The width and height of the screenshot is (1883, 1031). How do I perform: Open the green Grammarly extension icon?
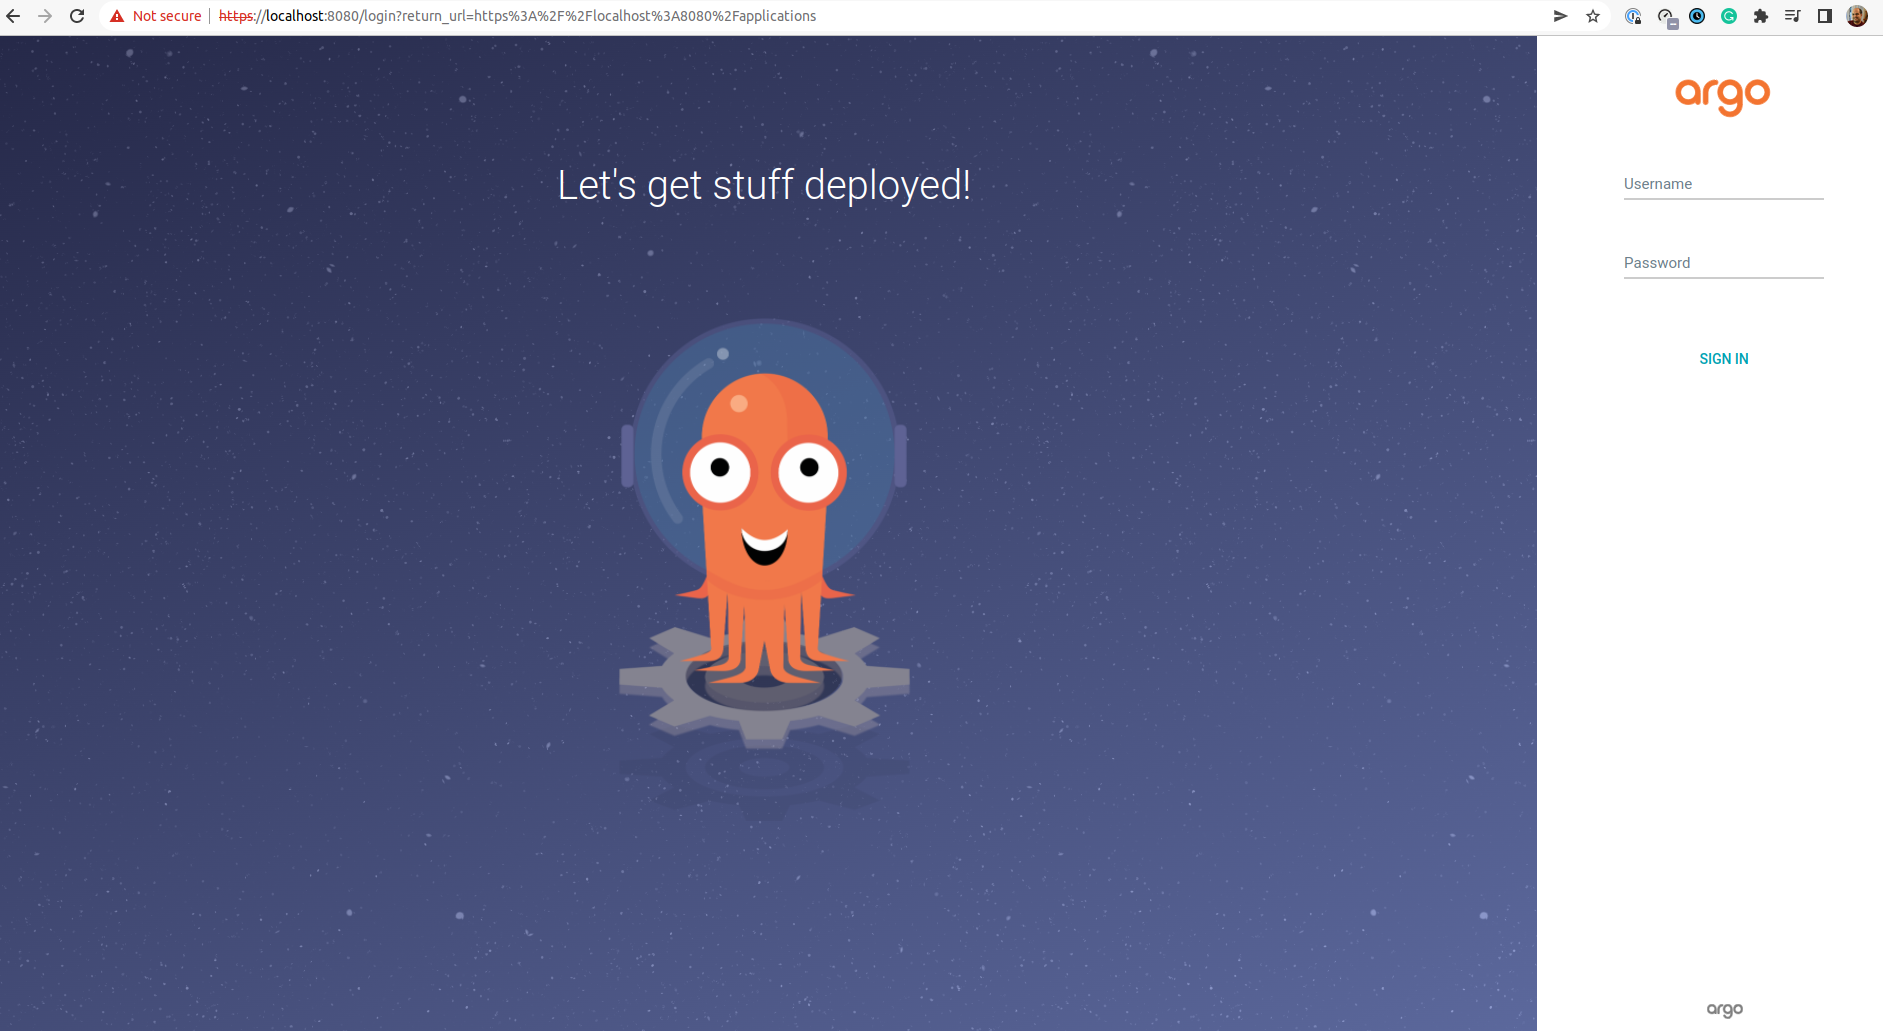coord(1729,16)
